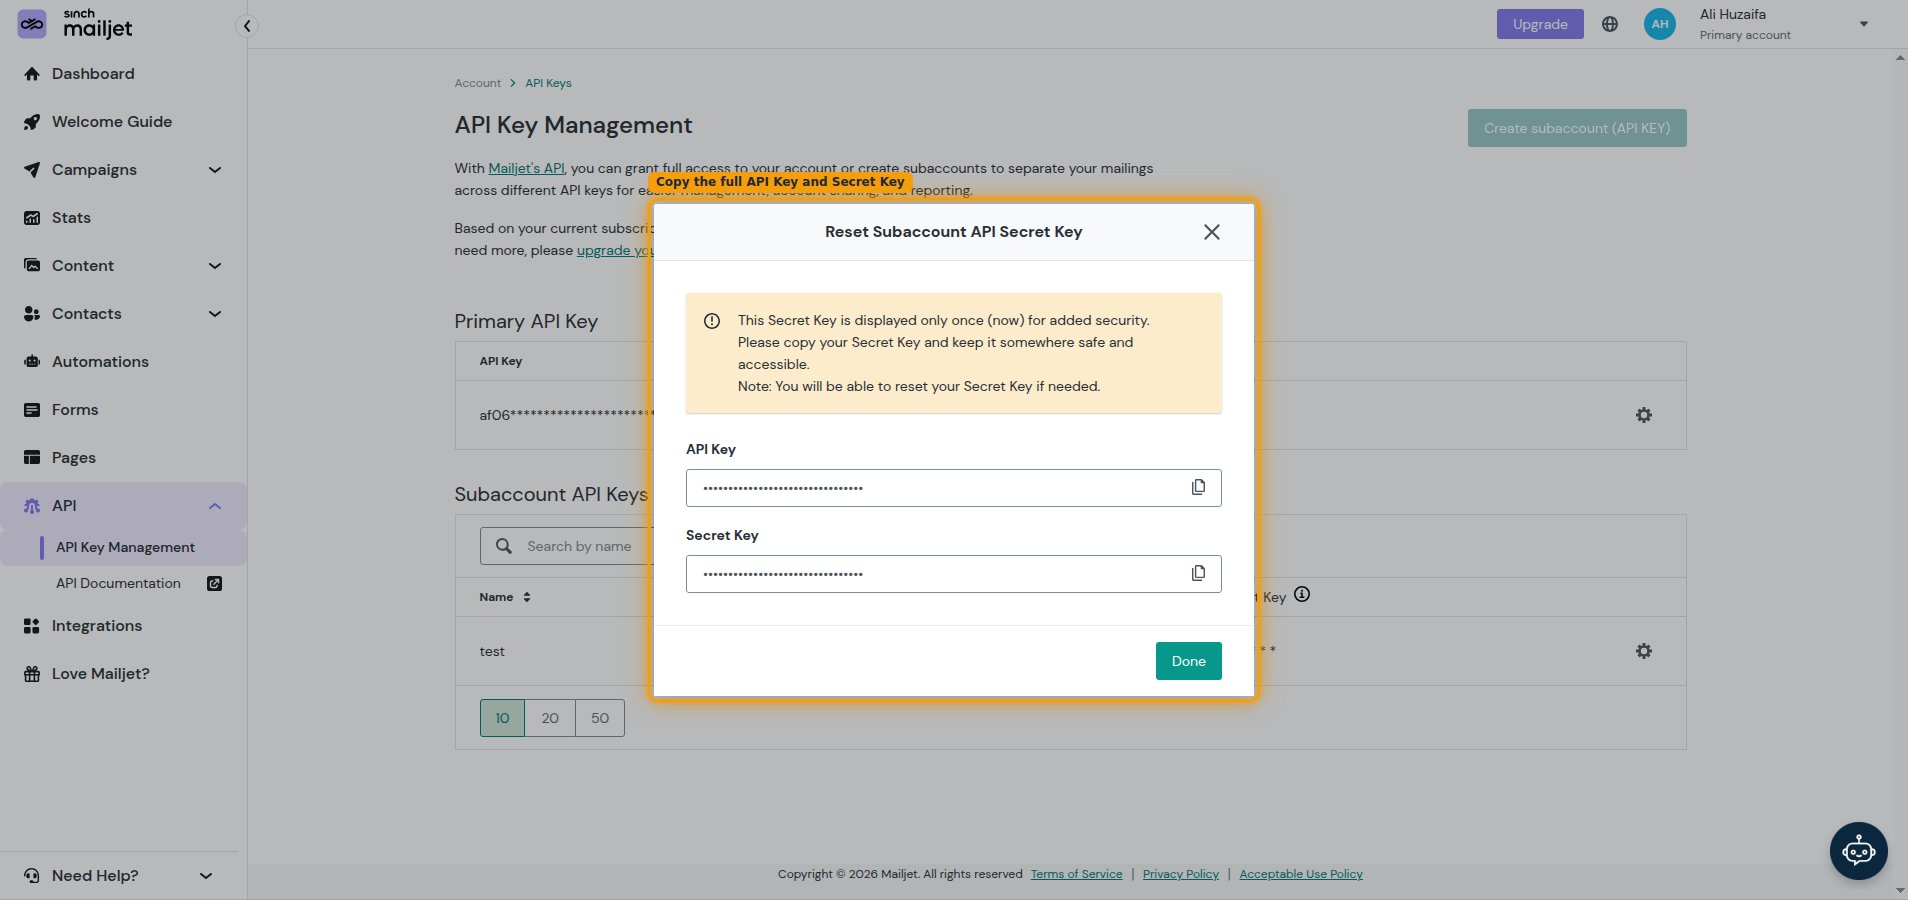
Task: Open API Documentation external link
Action: tap(118, 583)
